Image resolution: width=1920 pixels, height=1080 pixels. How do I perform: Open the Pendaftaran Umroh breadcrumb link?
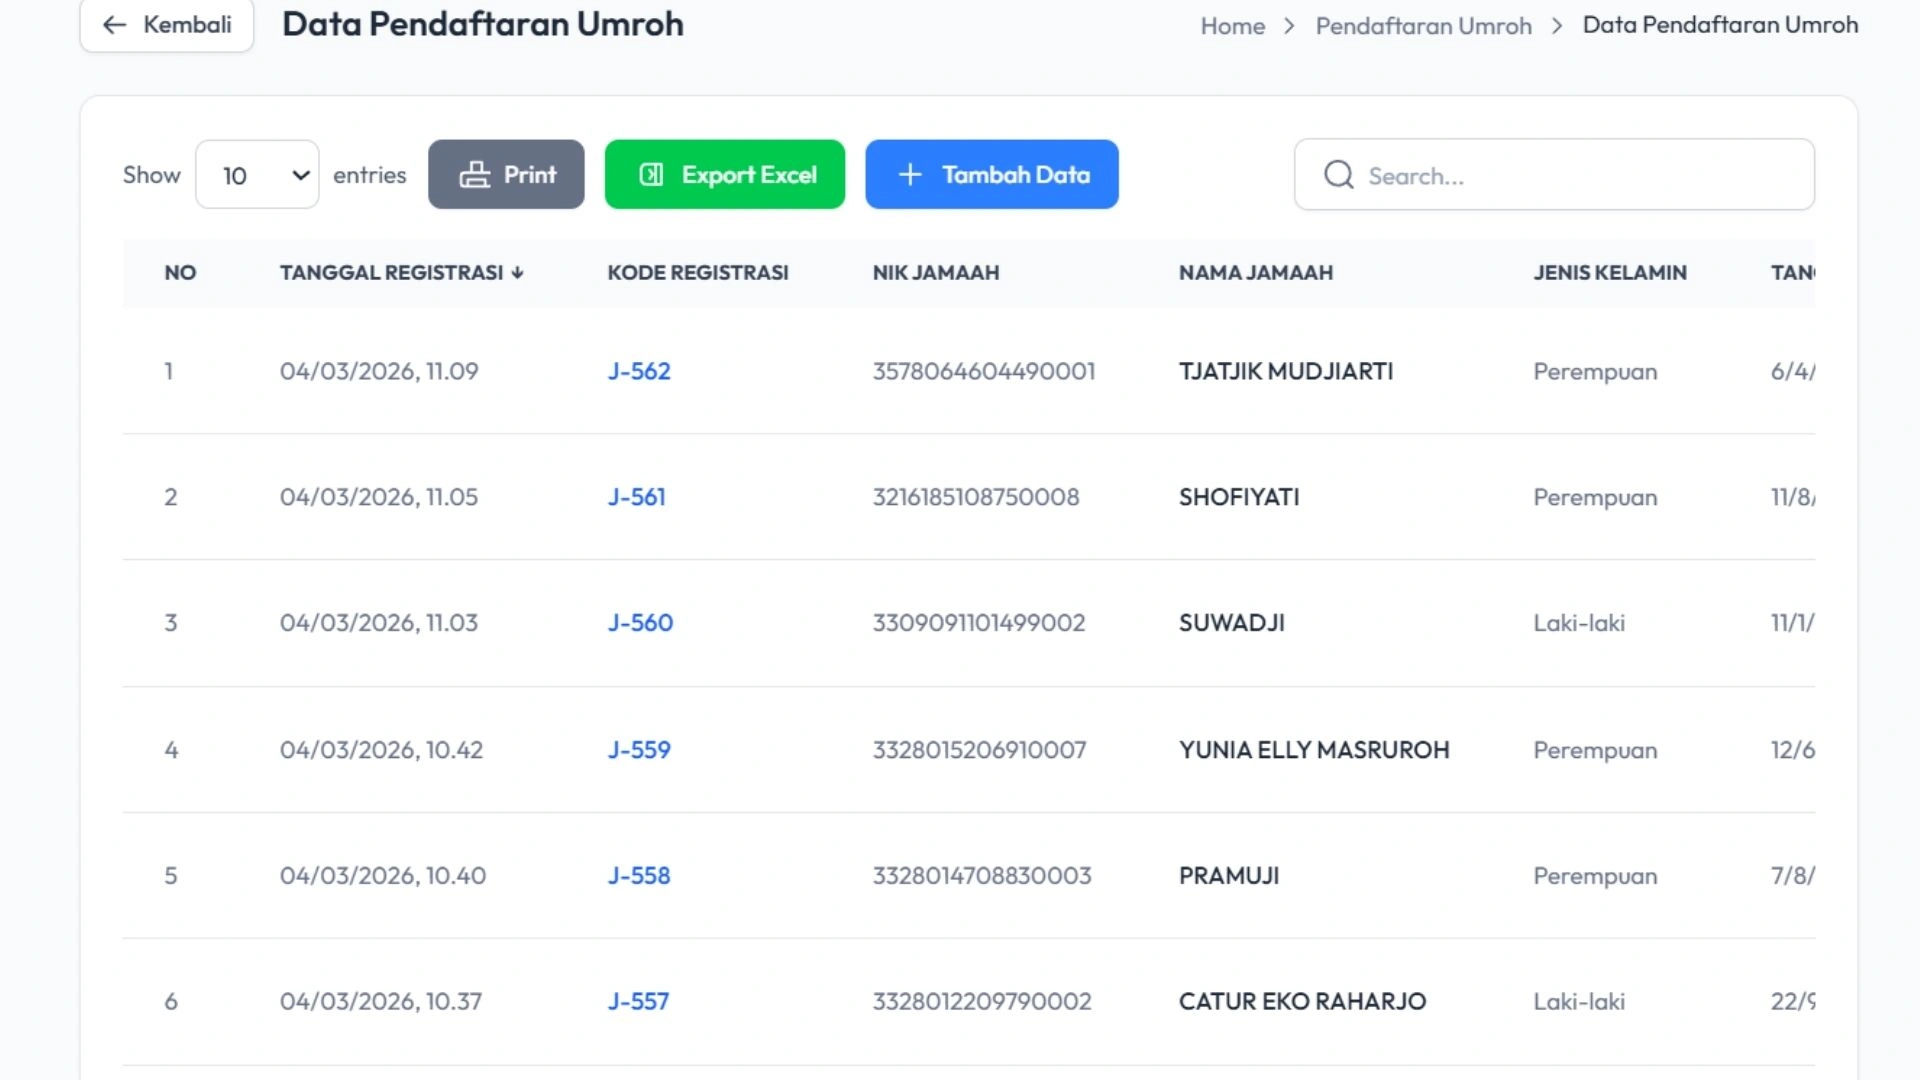click(x=1423, y=26)
